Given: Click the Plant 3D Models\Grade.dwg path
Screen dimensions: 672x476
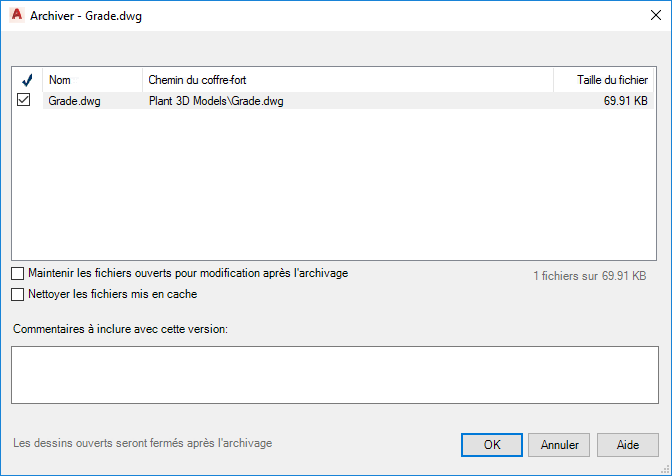Looking at the screenshot, I should [x=215, y=101].
